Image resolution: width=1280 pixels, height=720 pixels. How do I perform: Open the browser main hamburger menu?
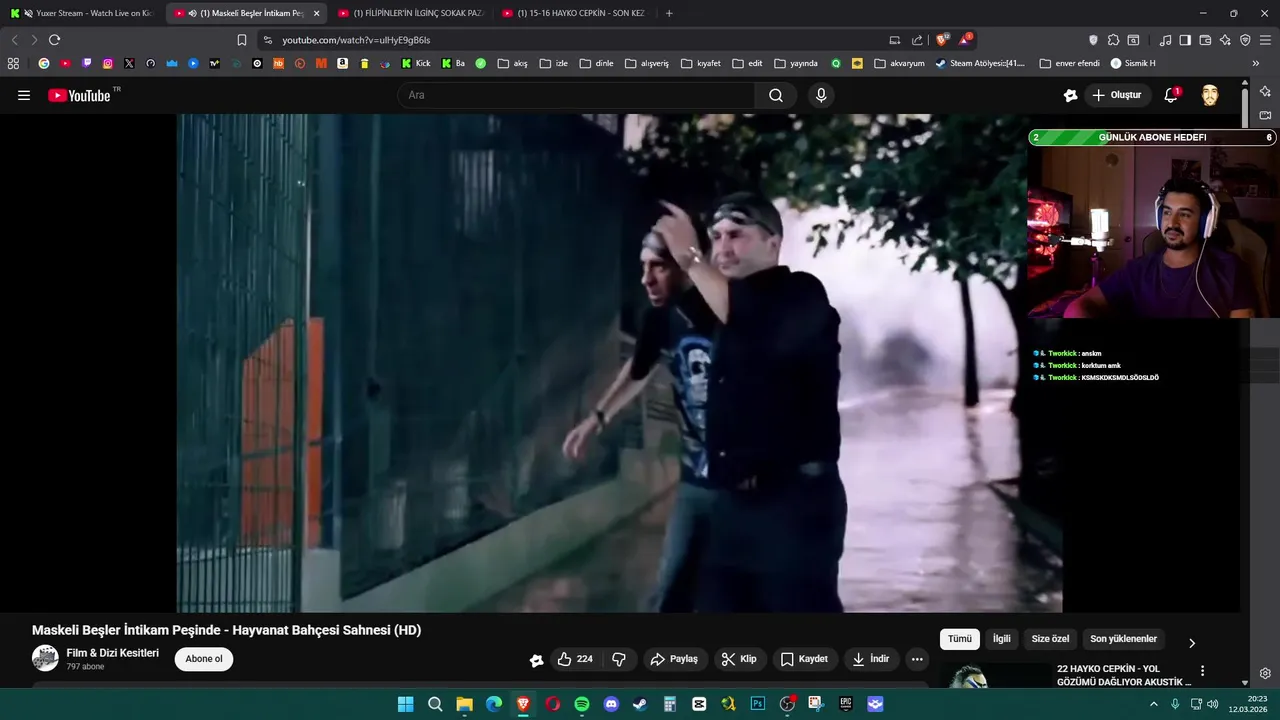(1265, 40)
